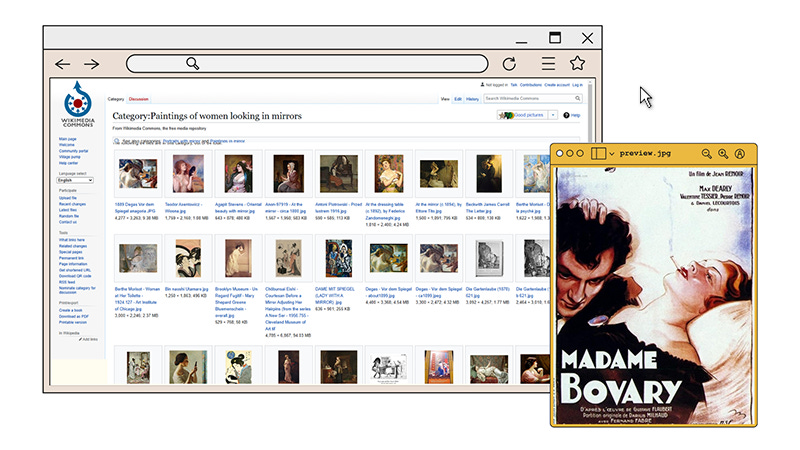Viewport: 800px width, 450px height.
Task: Click the browser page vertical scrollbar
Action: pos(591,111)
